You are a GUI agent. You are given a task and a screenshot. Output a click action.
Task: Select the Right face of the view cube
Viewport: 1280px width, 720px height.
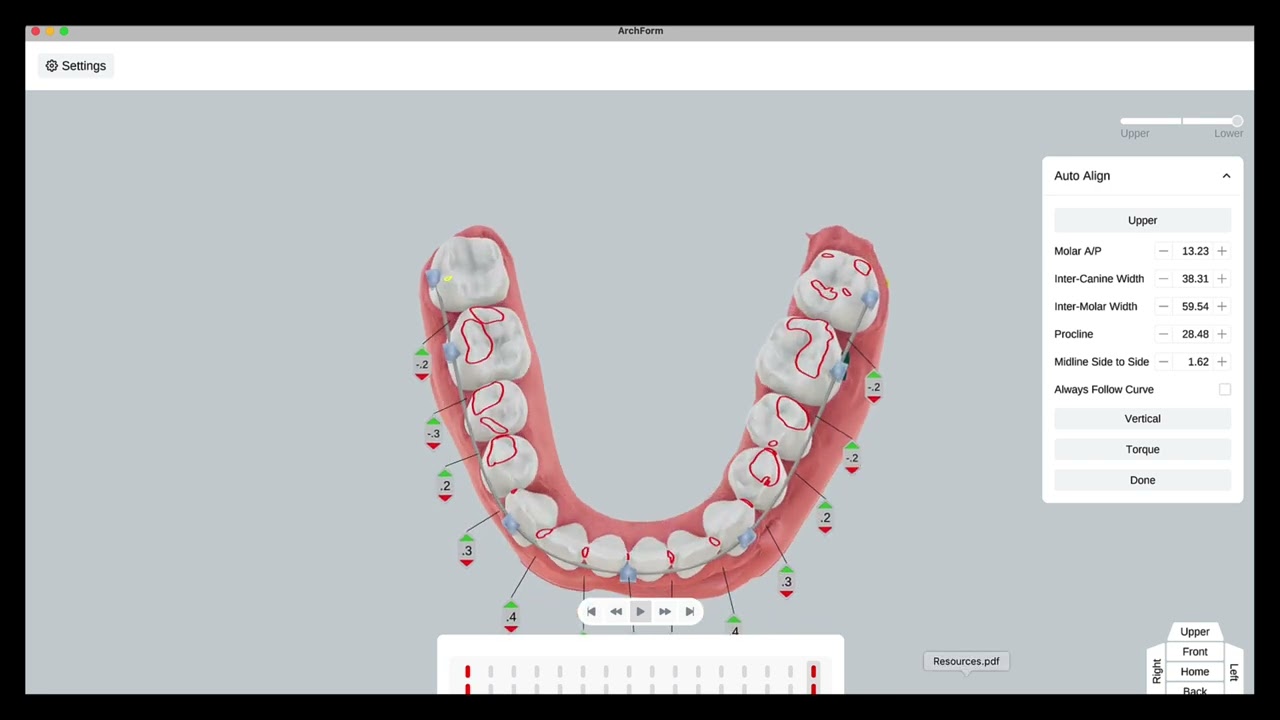click(x=1157, y=671)
